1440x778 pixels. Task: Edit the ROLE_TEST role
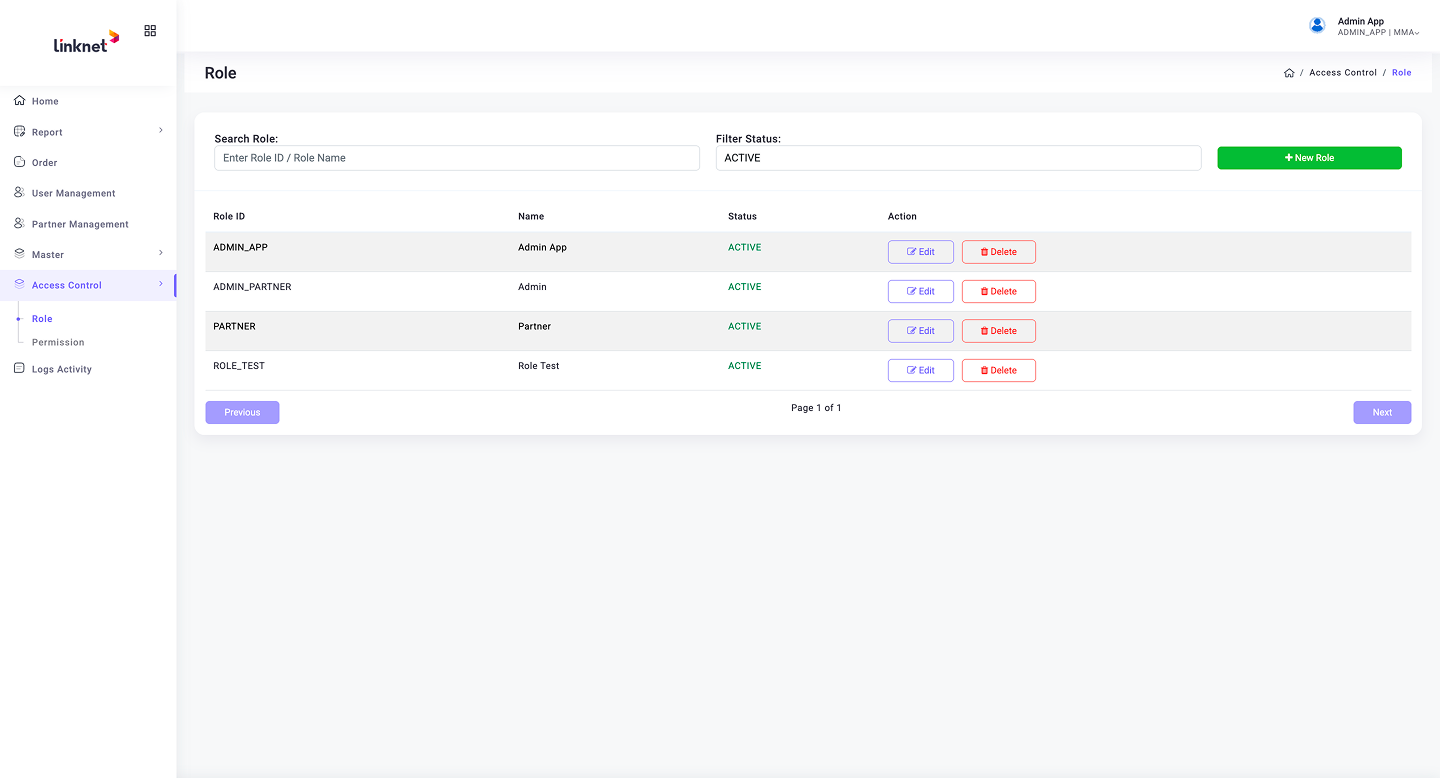(921, 370)
